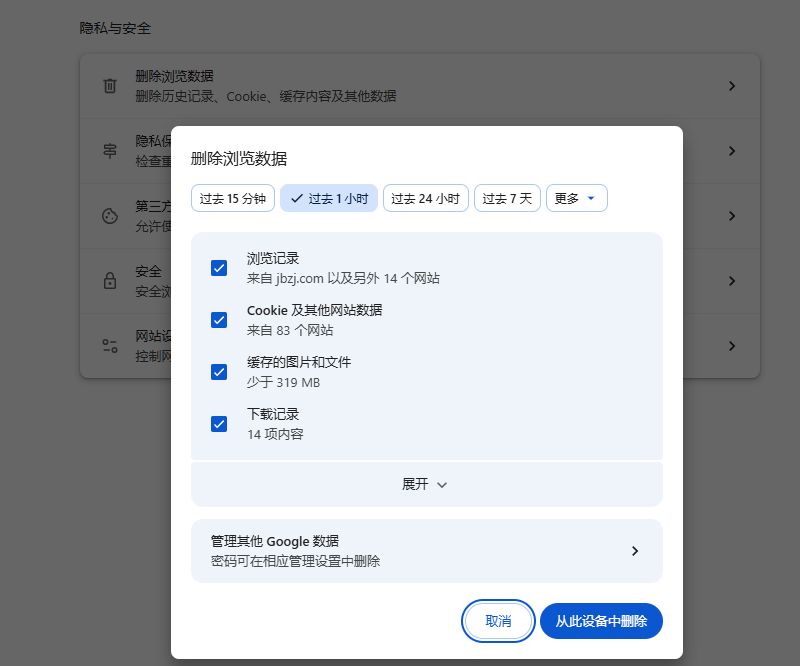
Task: Choose the 过去 24 小时 time range
Action: 426,198
